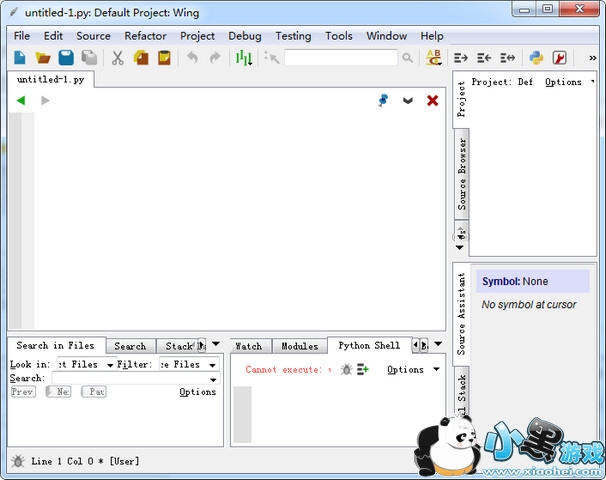Save the file with the disk icon
This screenshot has height=480, width=606.
(66, 58)
